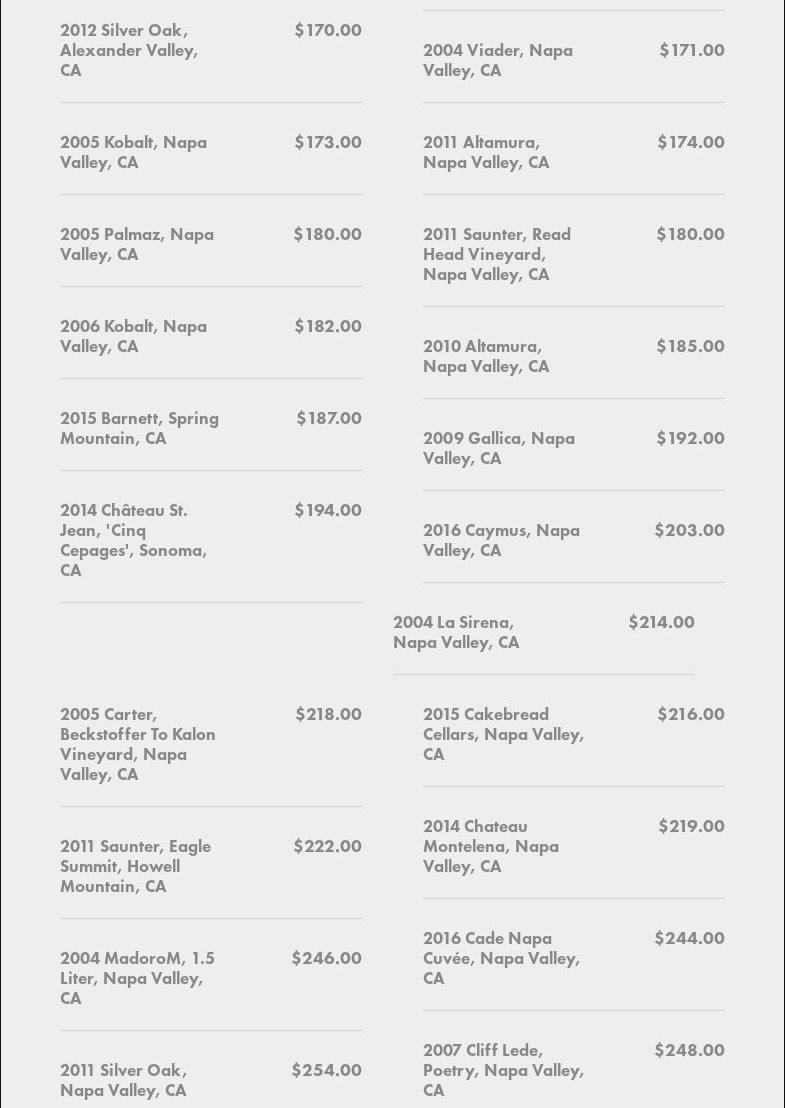Select the 2014 Château St. Jean 'Cinq Cepages'

point(133,540)
